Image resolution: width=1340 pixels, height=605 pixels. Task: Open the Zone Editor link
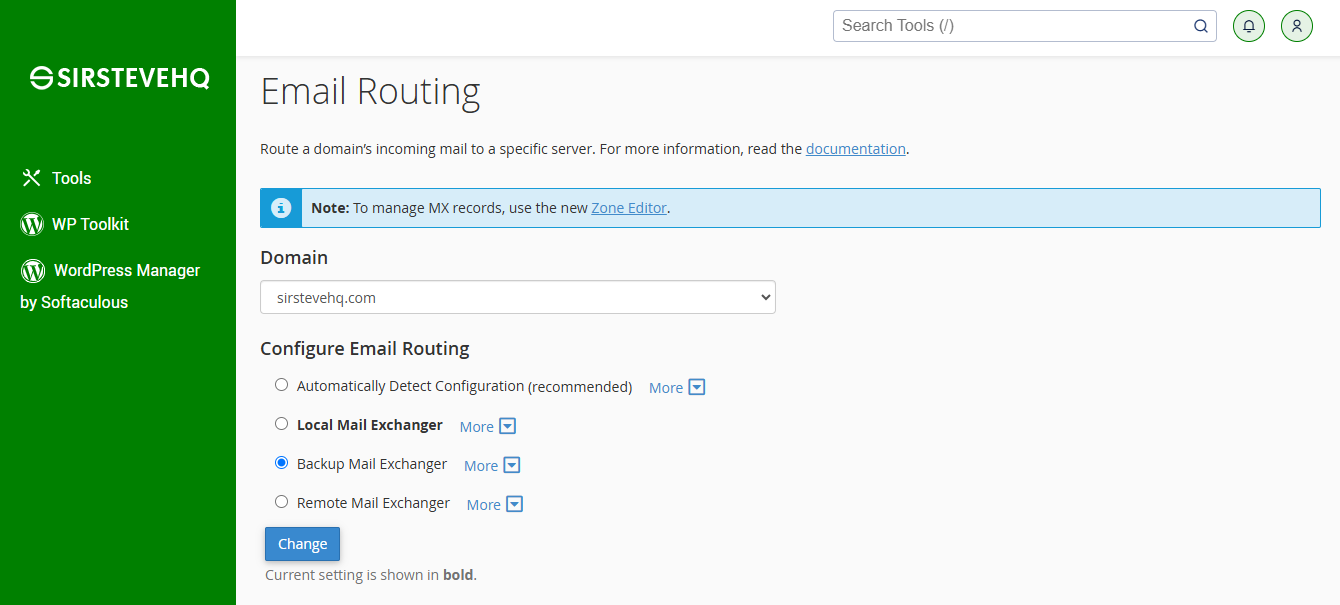pos(629,208)
